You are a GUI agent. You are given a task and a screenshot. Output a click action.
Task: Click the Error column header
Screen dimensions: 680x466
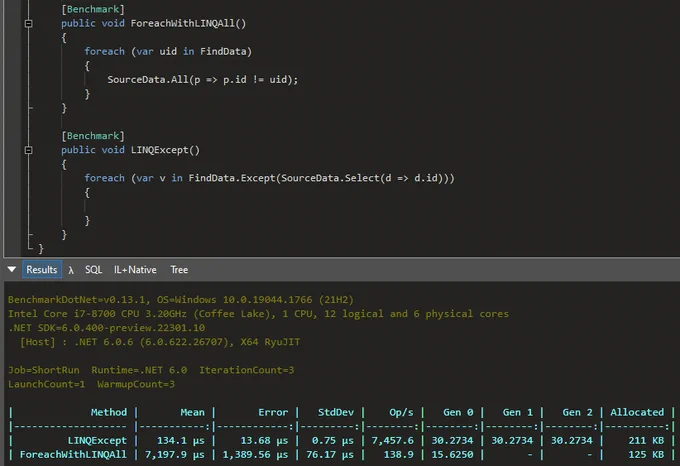pyautogui.click(x=273, y=412)
